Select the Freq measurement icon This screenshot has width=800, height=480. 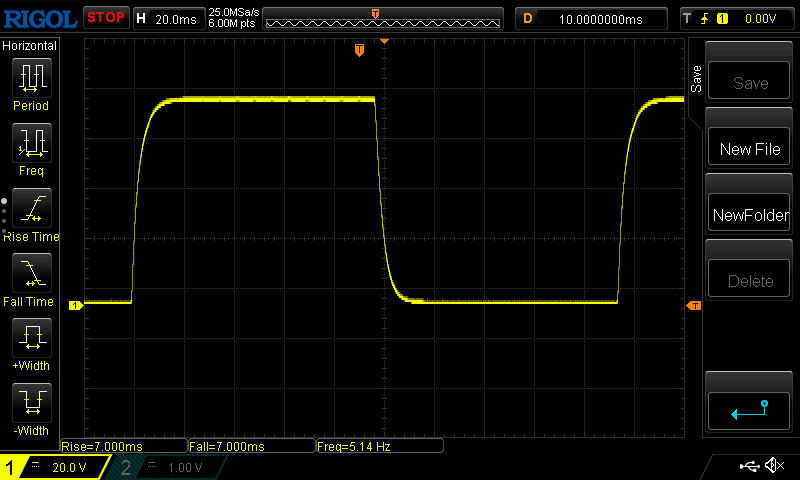tap(32, 143)
